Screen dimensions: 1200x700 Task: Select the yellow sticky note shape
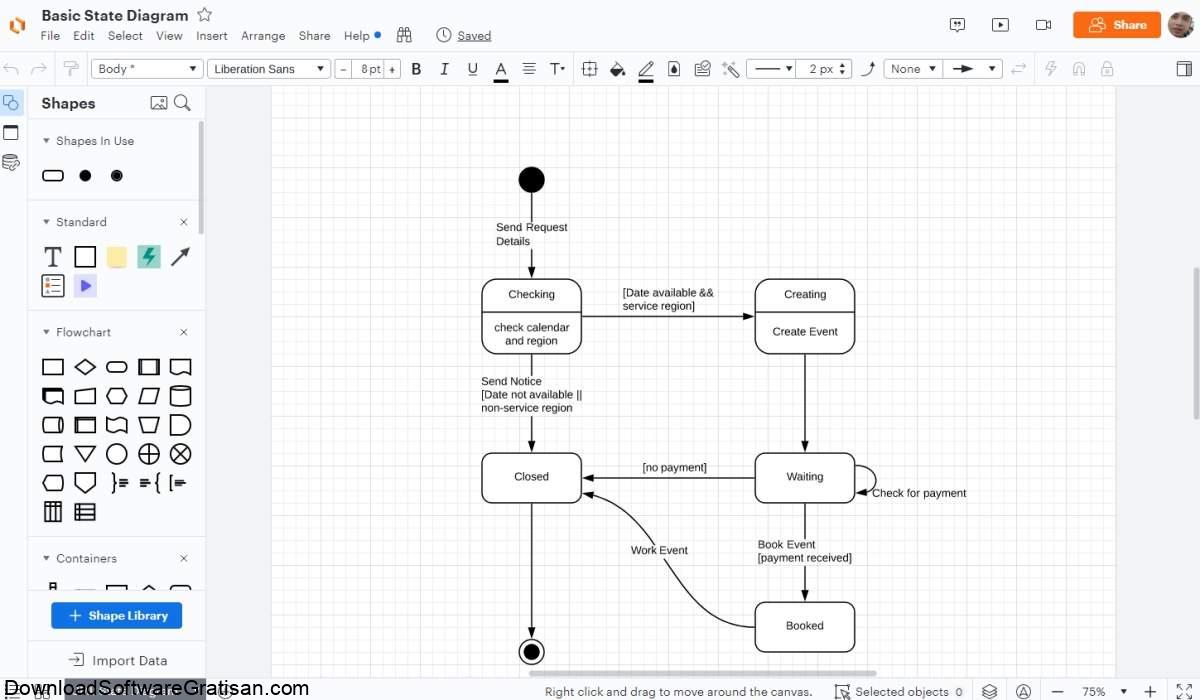click(117, 257)
